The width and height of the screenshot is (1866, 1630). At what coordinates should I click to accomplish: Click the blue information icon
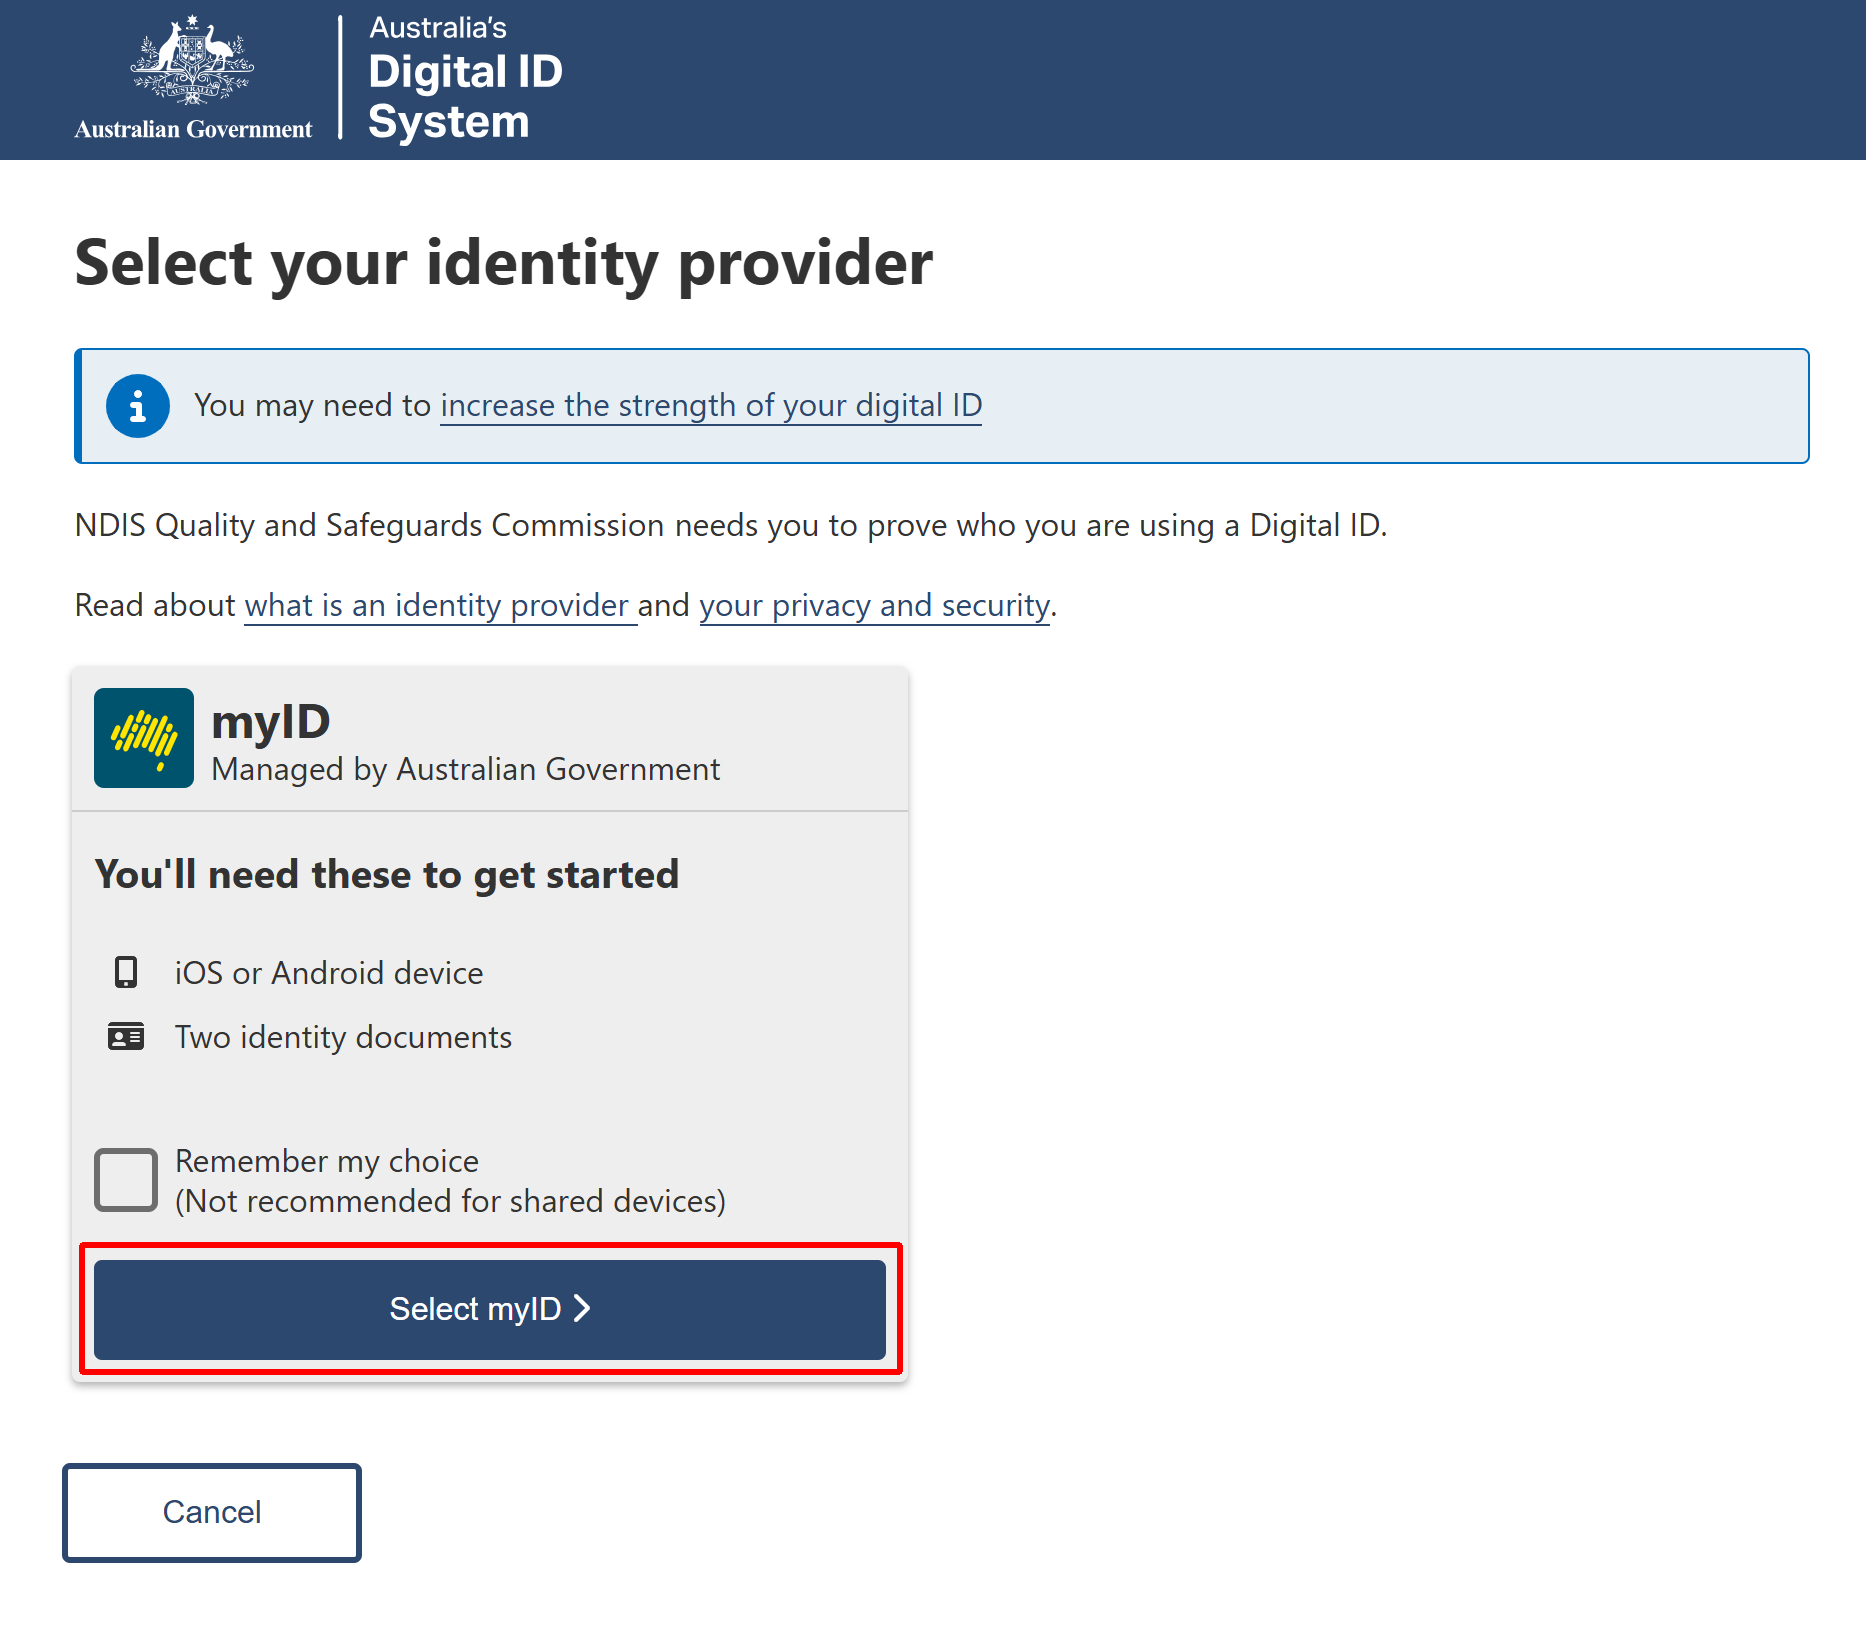[138, 406]
